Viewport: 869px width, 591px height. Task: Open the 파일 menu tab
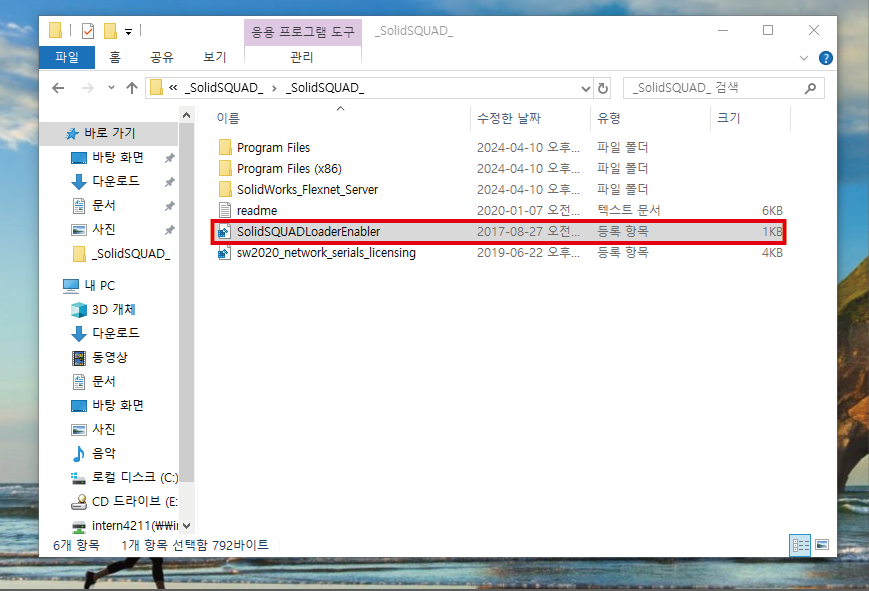(x=67, y=57)
